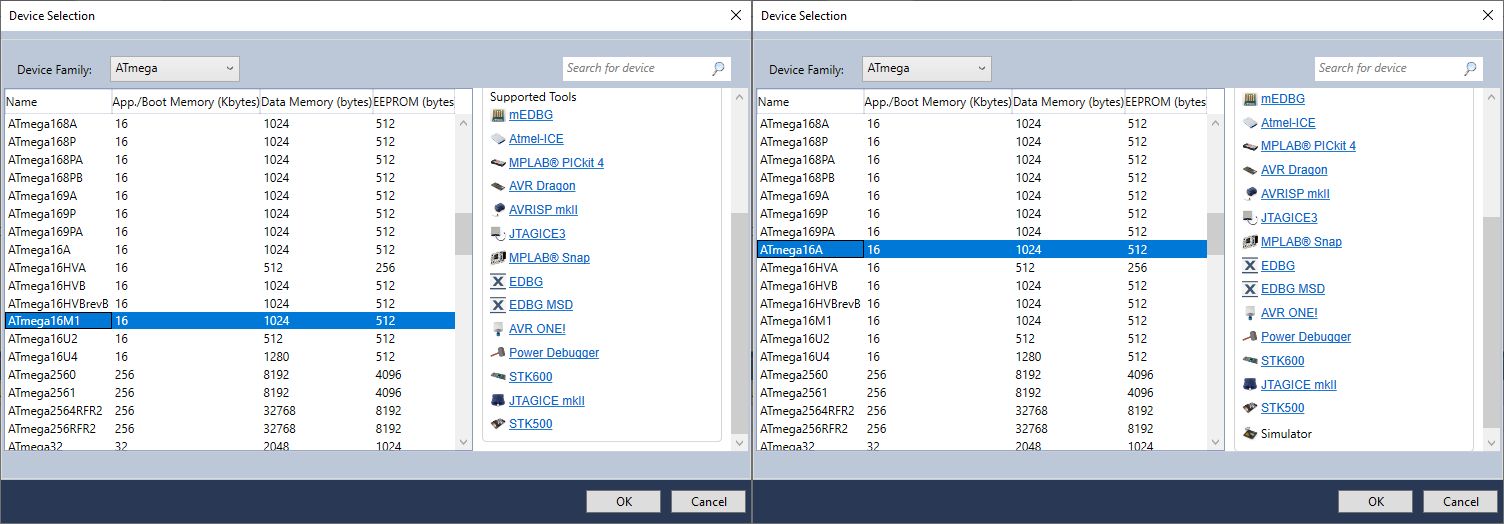Click JTAGICE mkII icon in left window
Viewport: 1504px width, 524px height.
click(x=498, y=400)
